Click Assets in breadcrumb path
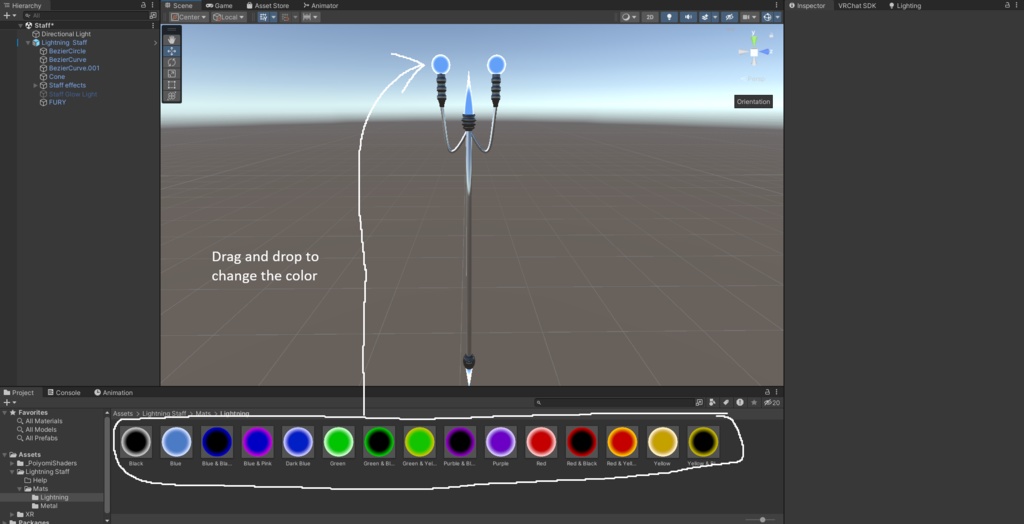 pyautogui.click(x=123, y=414)
